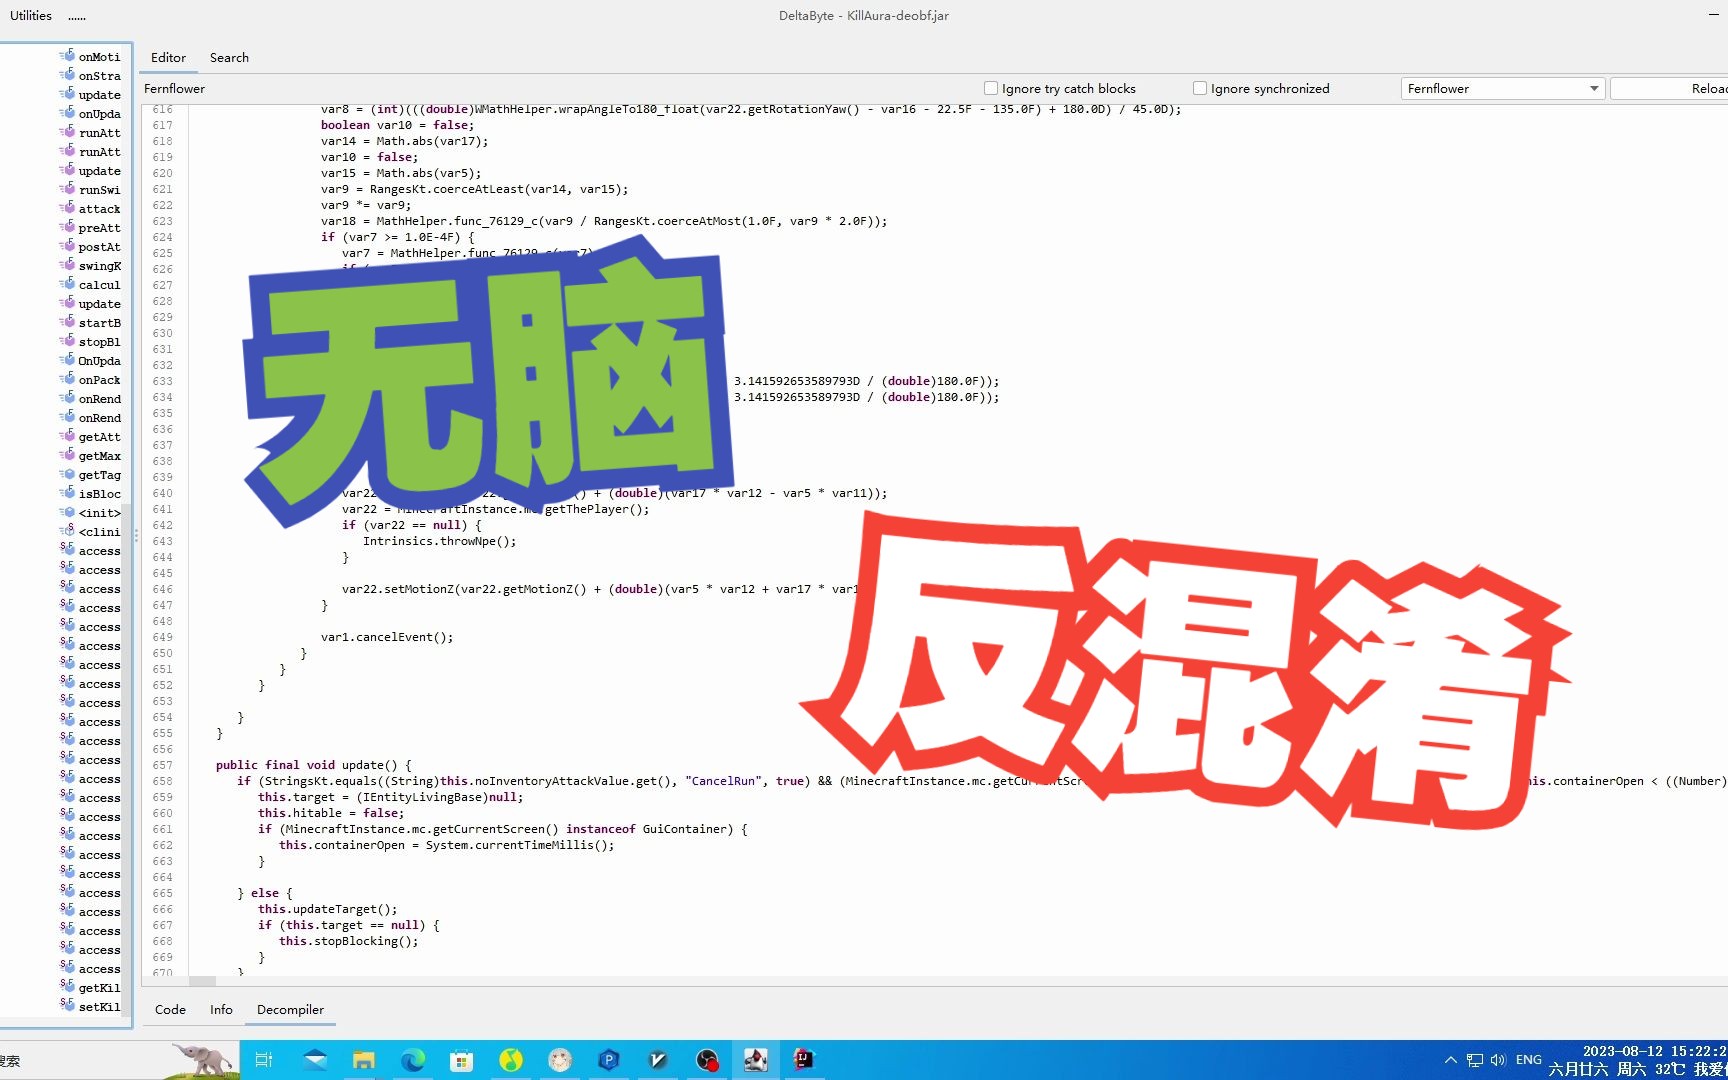
Task: Select the preAtt method in the list
Action: pos(97,227)
